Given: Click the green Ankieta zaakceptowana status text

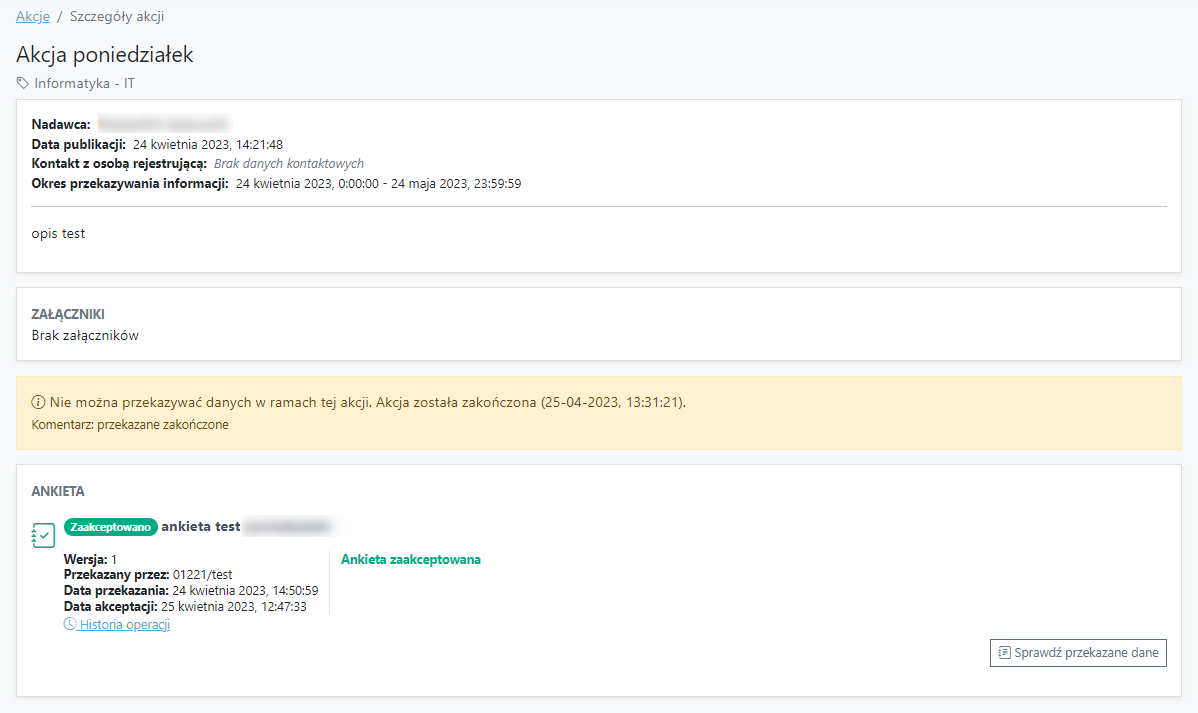Looking at the screenshot, I should 410,559.
